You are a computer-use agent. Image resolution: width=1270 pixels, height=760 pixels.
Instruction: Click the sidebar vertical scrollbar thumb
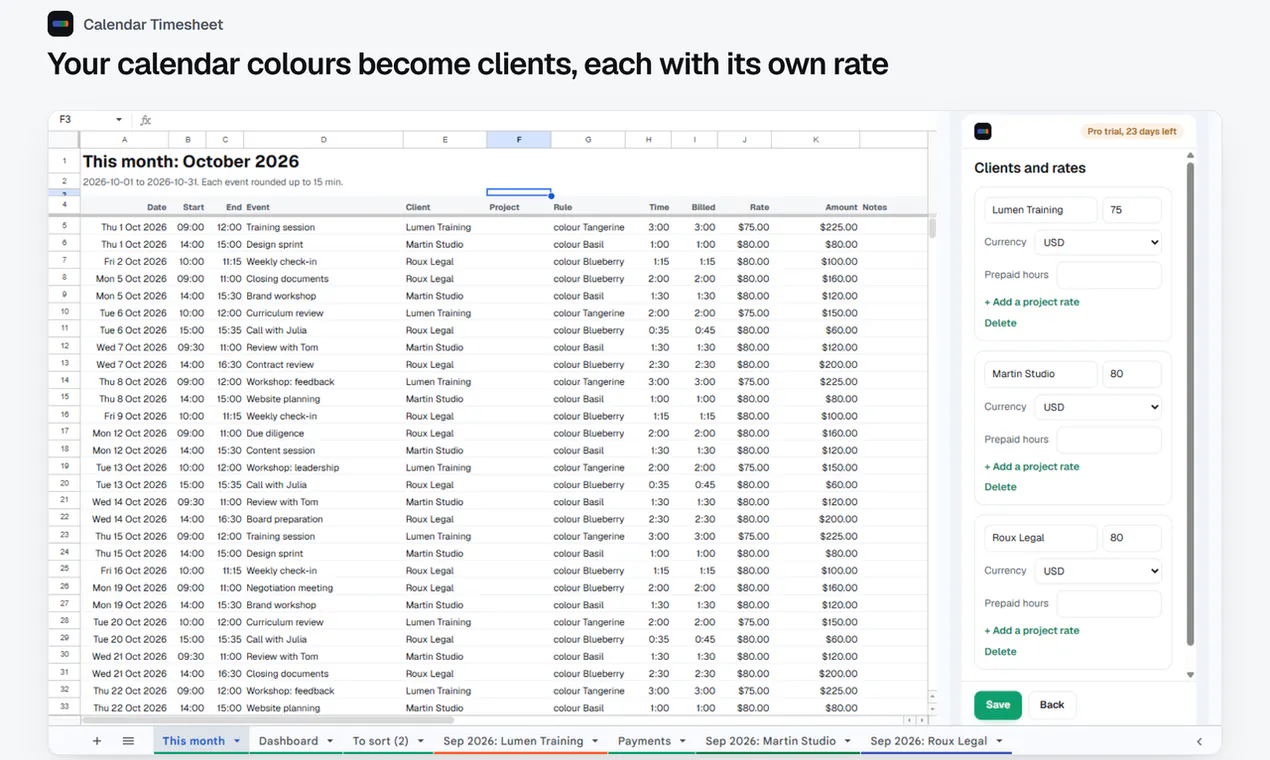tap(1190, 405)
